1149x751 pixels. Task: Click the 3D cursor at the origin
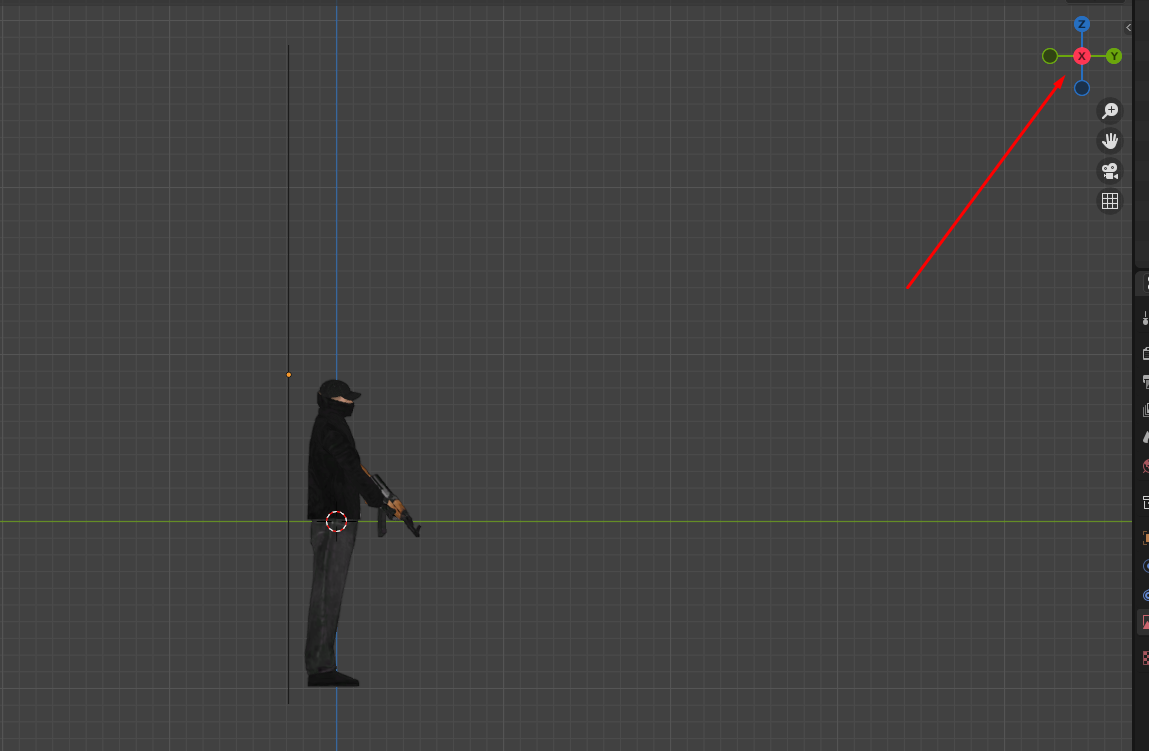click(336, 521)
